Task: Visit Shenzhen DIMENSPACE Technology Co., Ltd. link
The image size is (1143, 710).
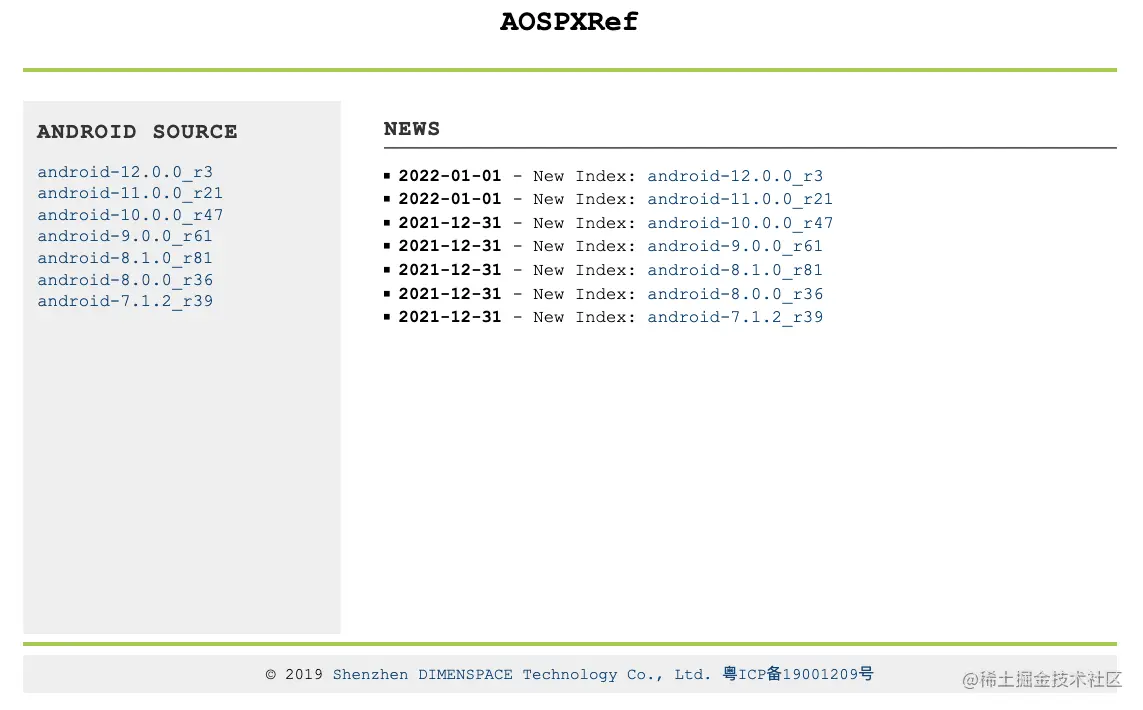Action: [x=522, y=674]
